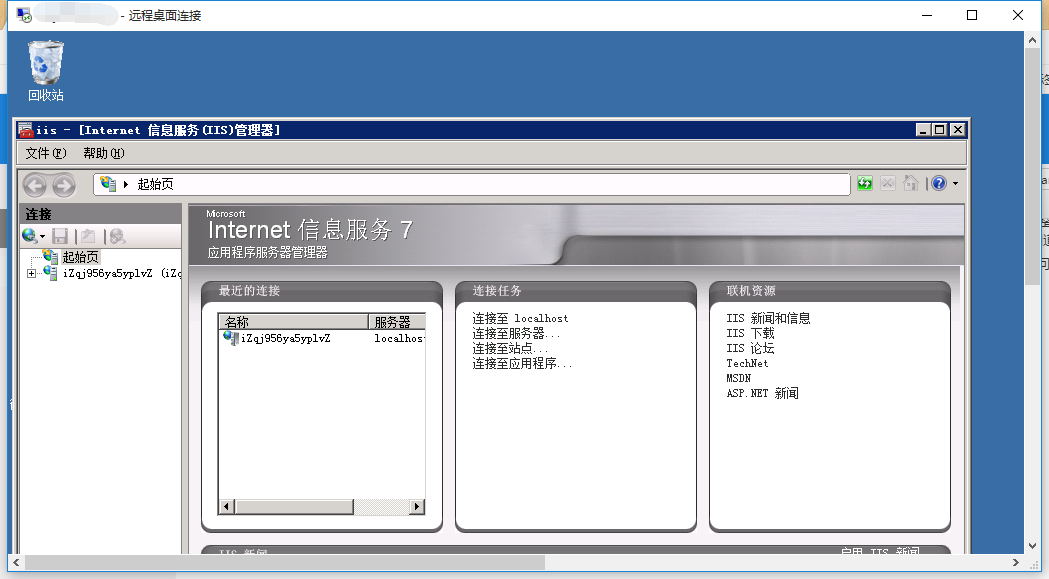Screen dimensions: 1049x579
Task: Click 连接至服务器... link
Action: tap(516, 333)
